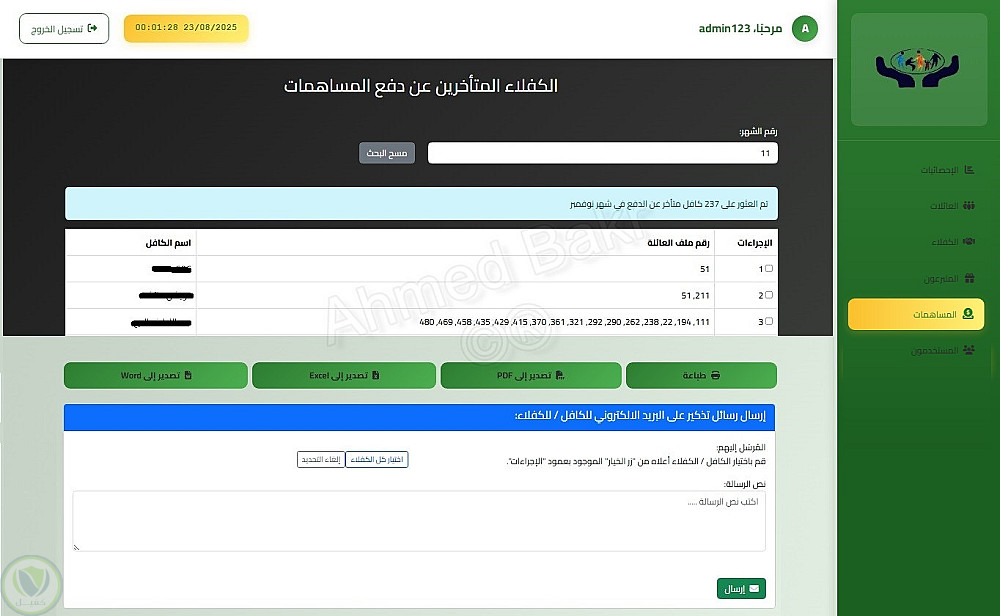1000x616 pixels.
Task: Tick the checkbox in row 3
Action: [x=768, y=321]
